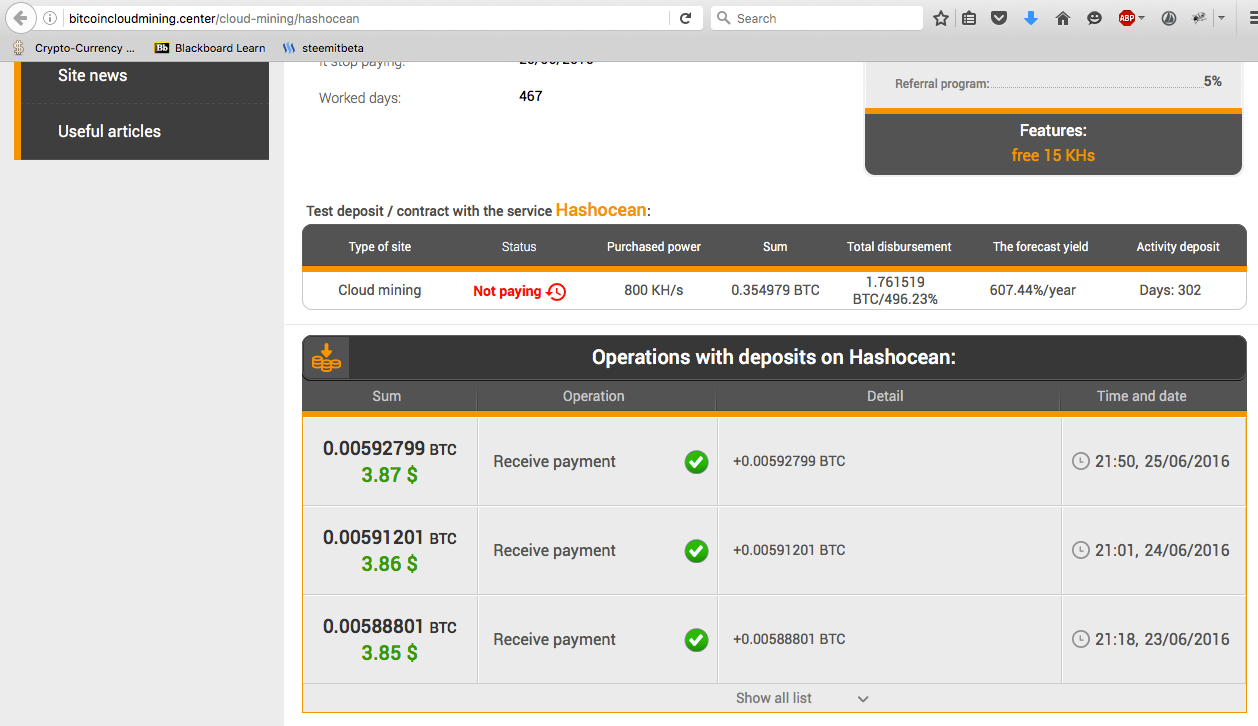This screenshot has height=726, width=1258.
Task: Open the dropdown arrow beside insect icon
Action: pos(1221,18)
